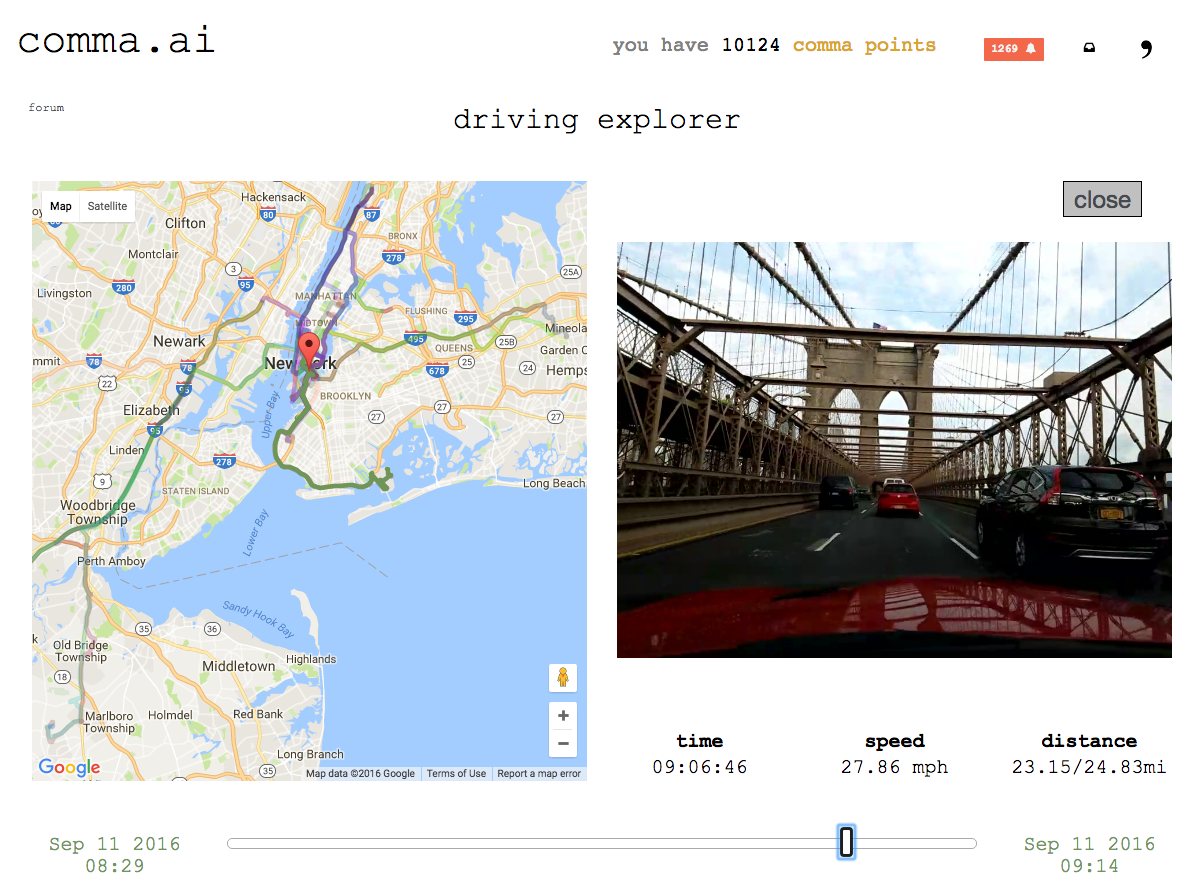This screenshot has width=1192, height=893.
Task: Zoom in the map with plus button
Action: (x=563, y=715)
